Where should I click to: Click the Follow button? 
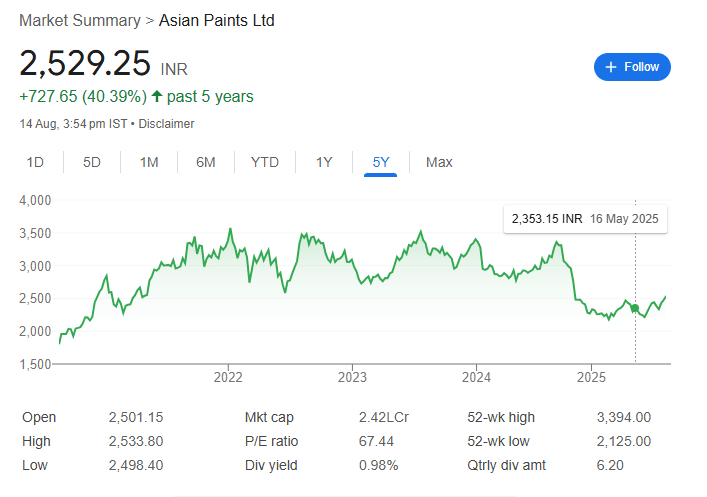click(x=632, y=67)
